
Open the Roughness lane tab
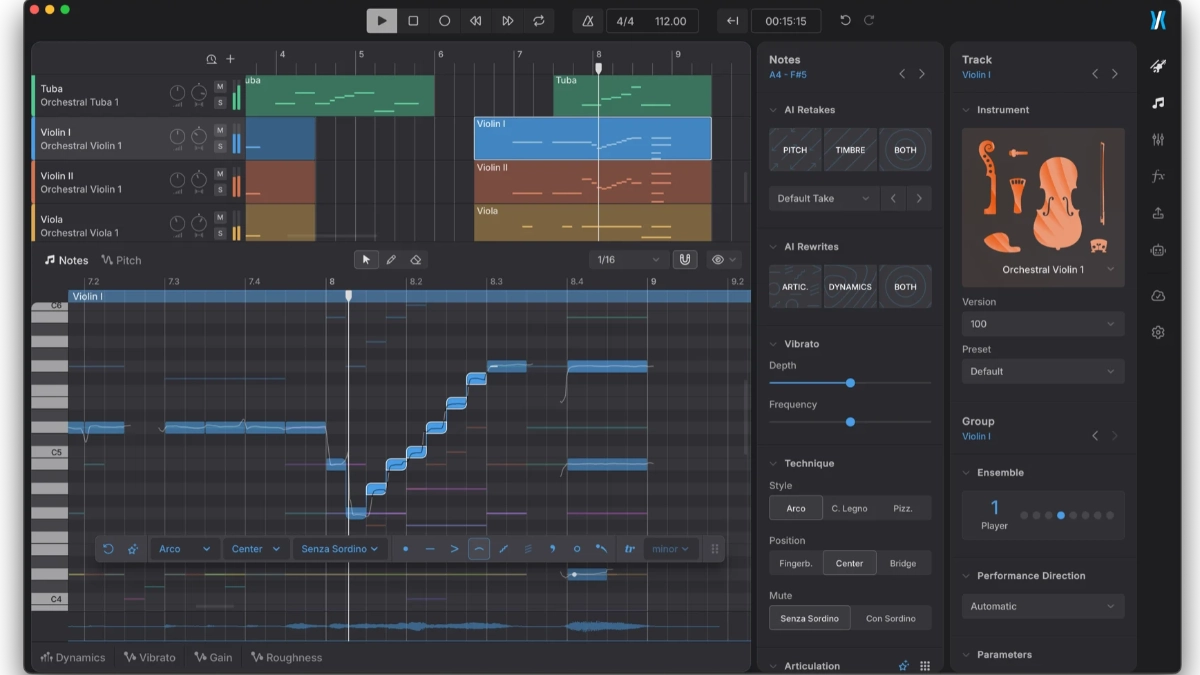click(x=287, y=658)
